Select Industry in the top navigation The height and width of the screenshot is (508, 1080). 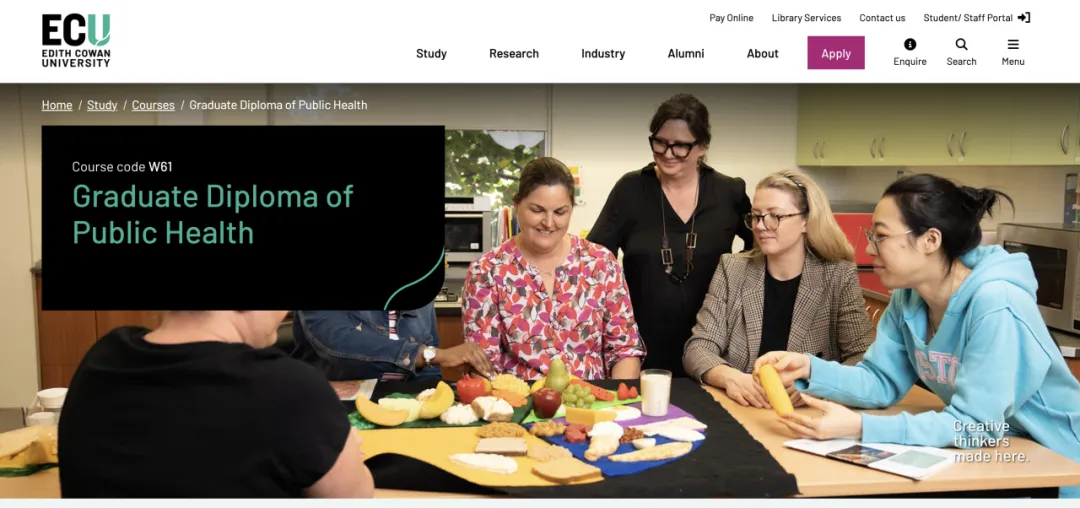click(x=603, y=54)
